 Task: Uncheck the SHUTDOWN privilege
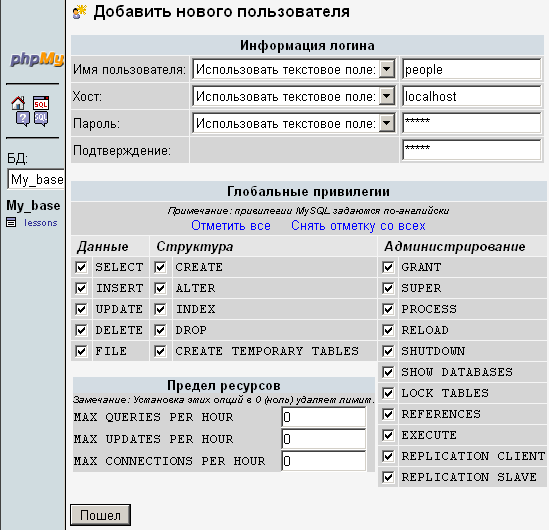pos(388,351)
